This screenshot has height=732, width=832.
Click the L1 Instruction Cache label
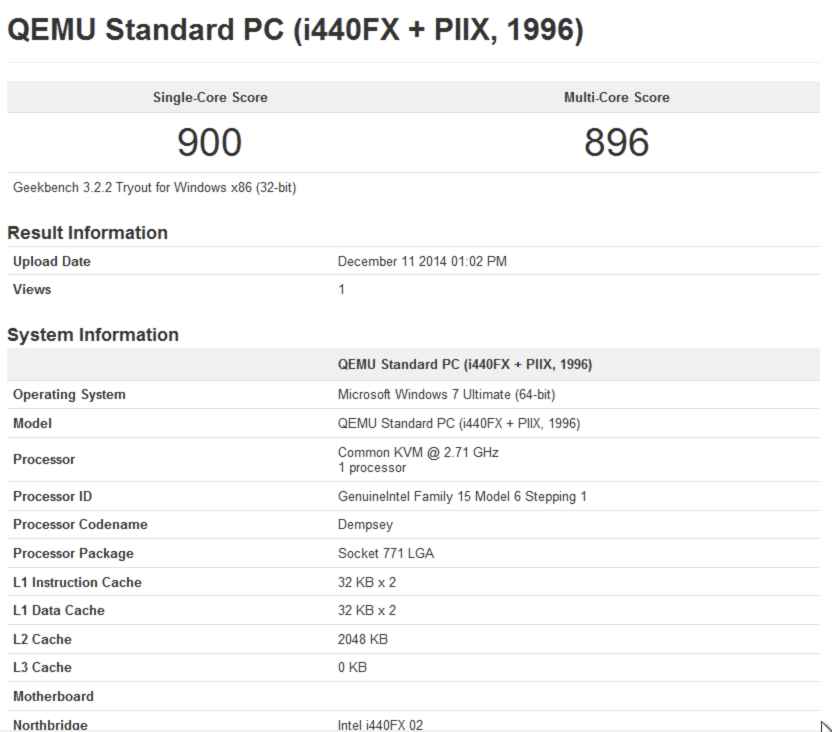coord(77,582)
